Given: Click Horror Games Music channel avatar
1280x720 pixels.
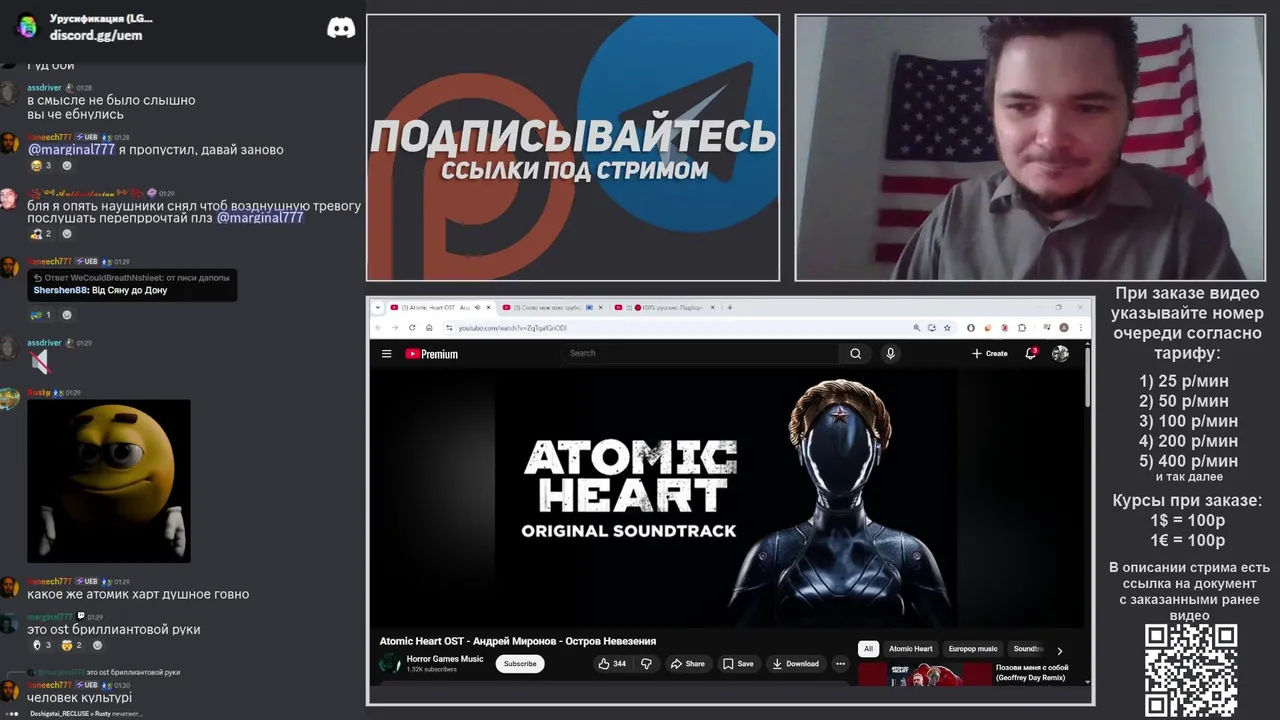Looking at the screenshot, I should coord(390,663).
